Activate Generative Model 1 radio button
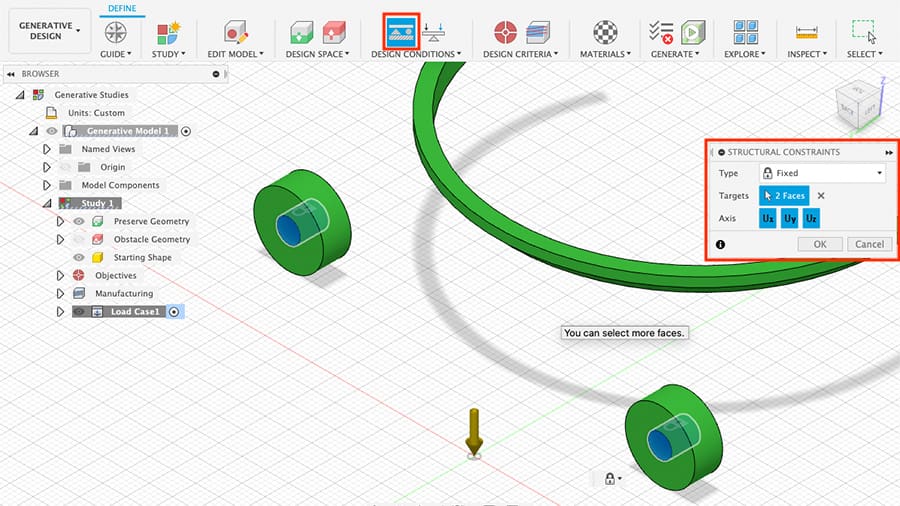The image size is (900, 506). coord(185,131)
